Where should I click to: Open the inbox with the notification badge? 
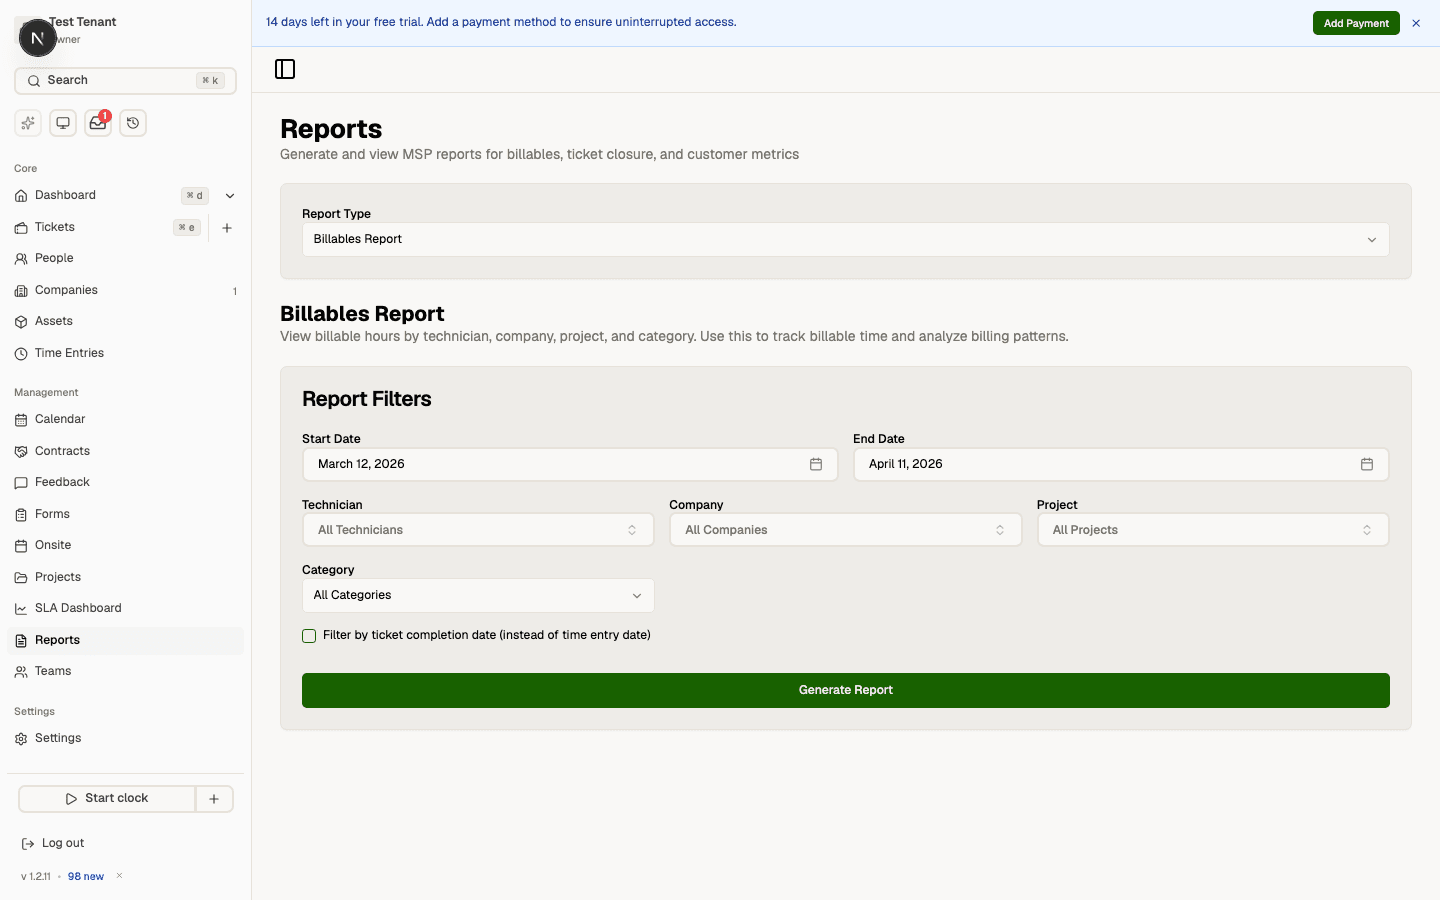click(97, 122)
